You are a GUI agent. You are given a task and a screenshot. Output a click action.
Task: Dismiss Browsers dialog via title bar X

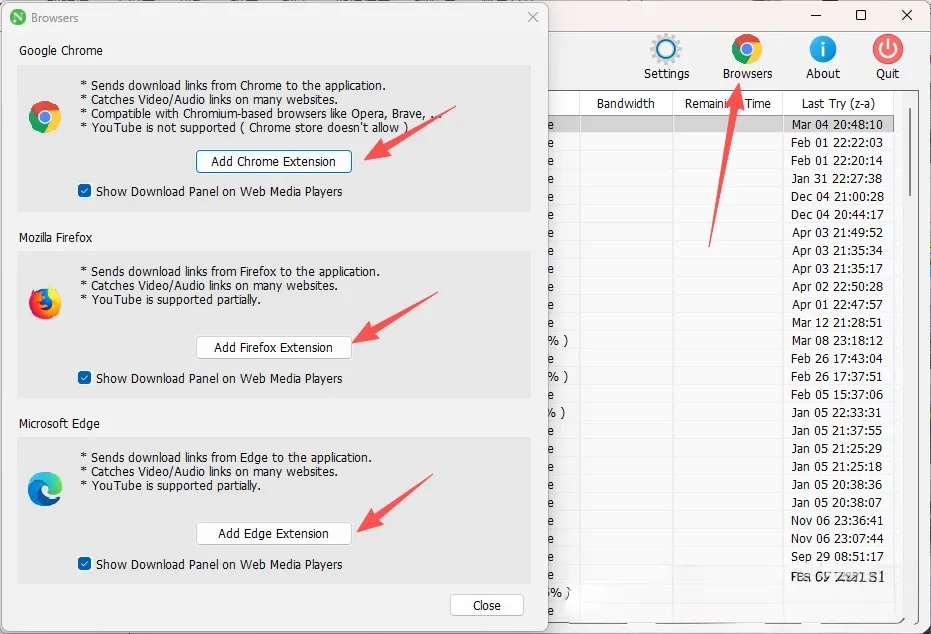(x=533, y=17)
